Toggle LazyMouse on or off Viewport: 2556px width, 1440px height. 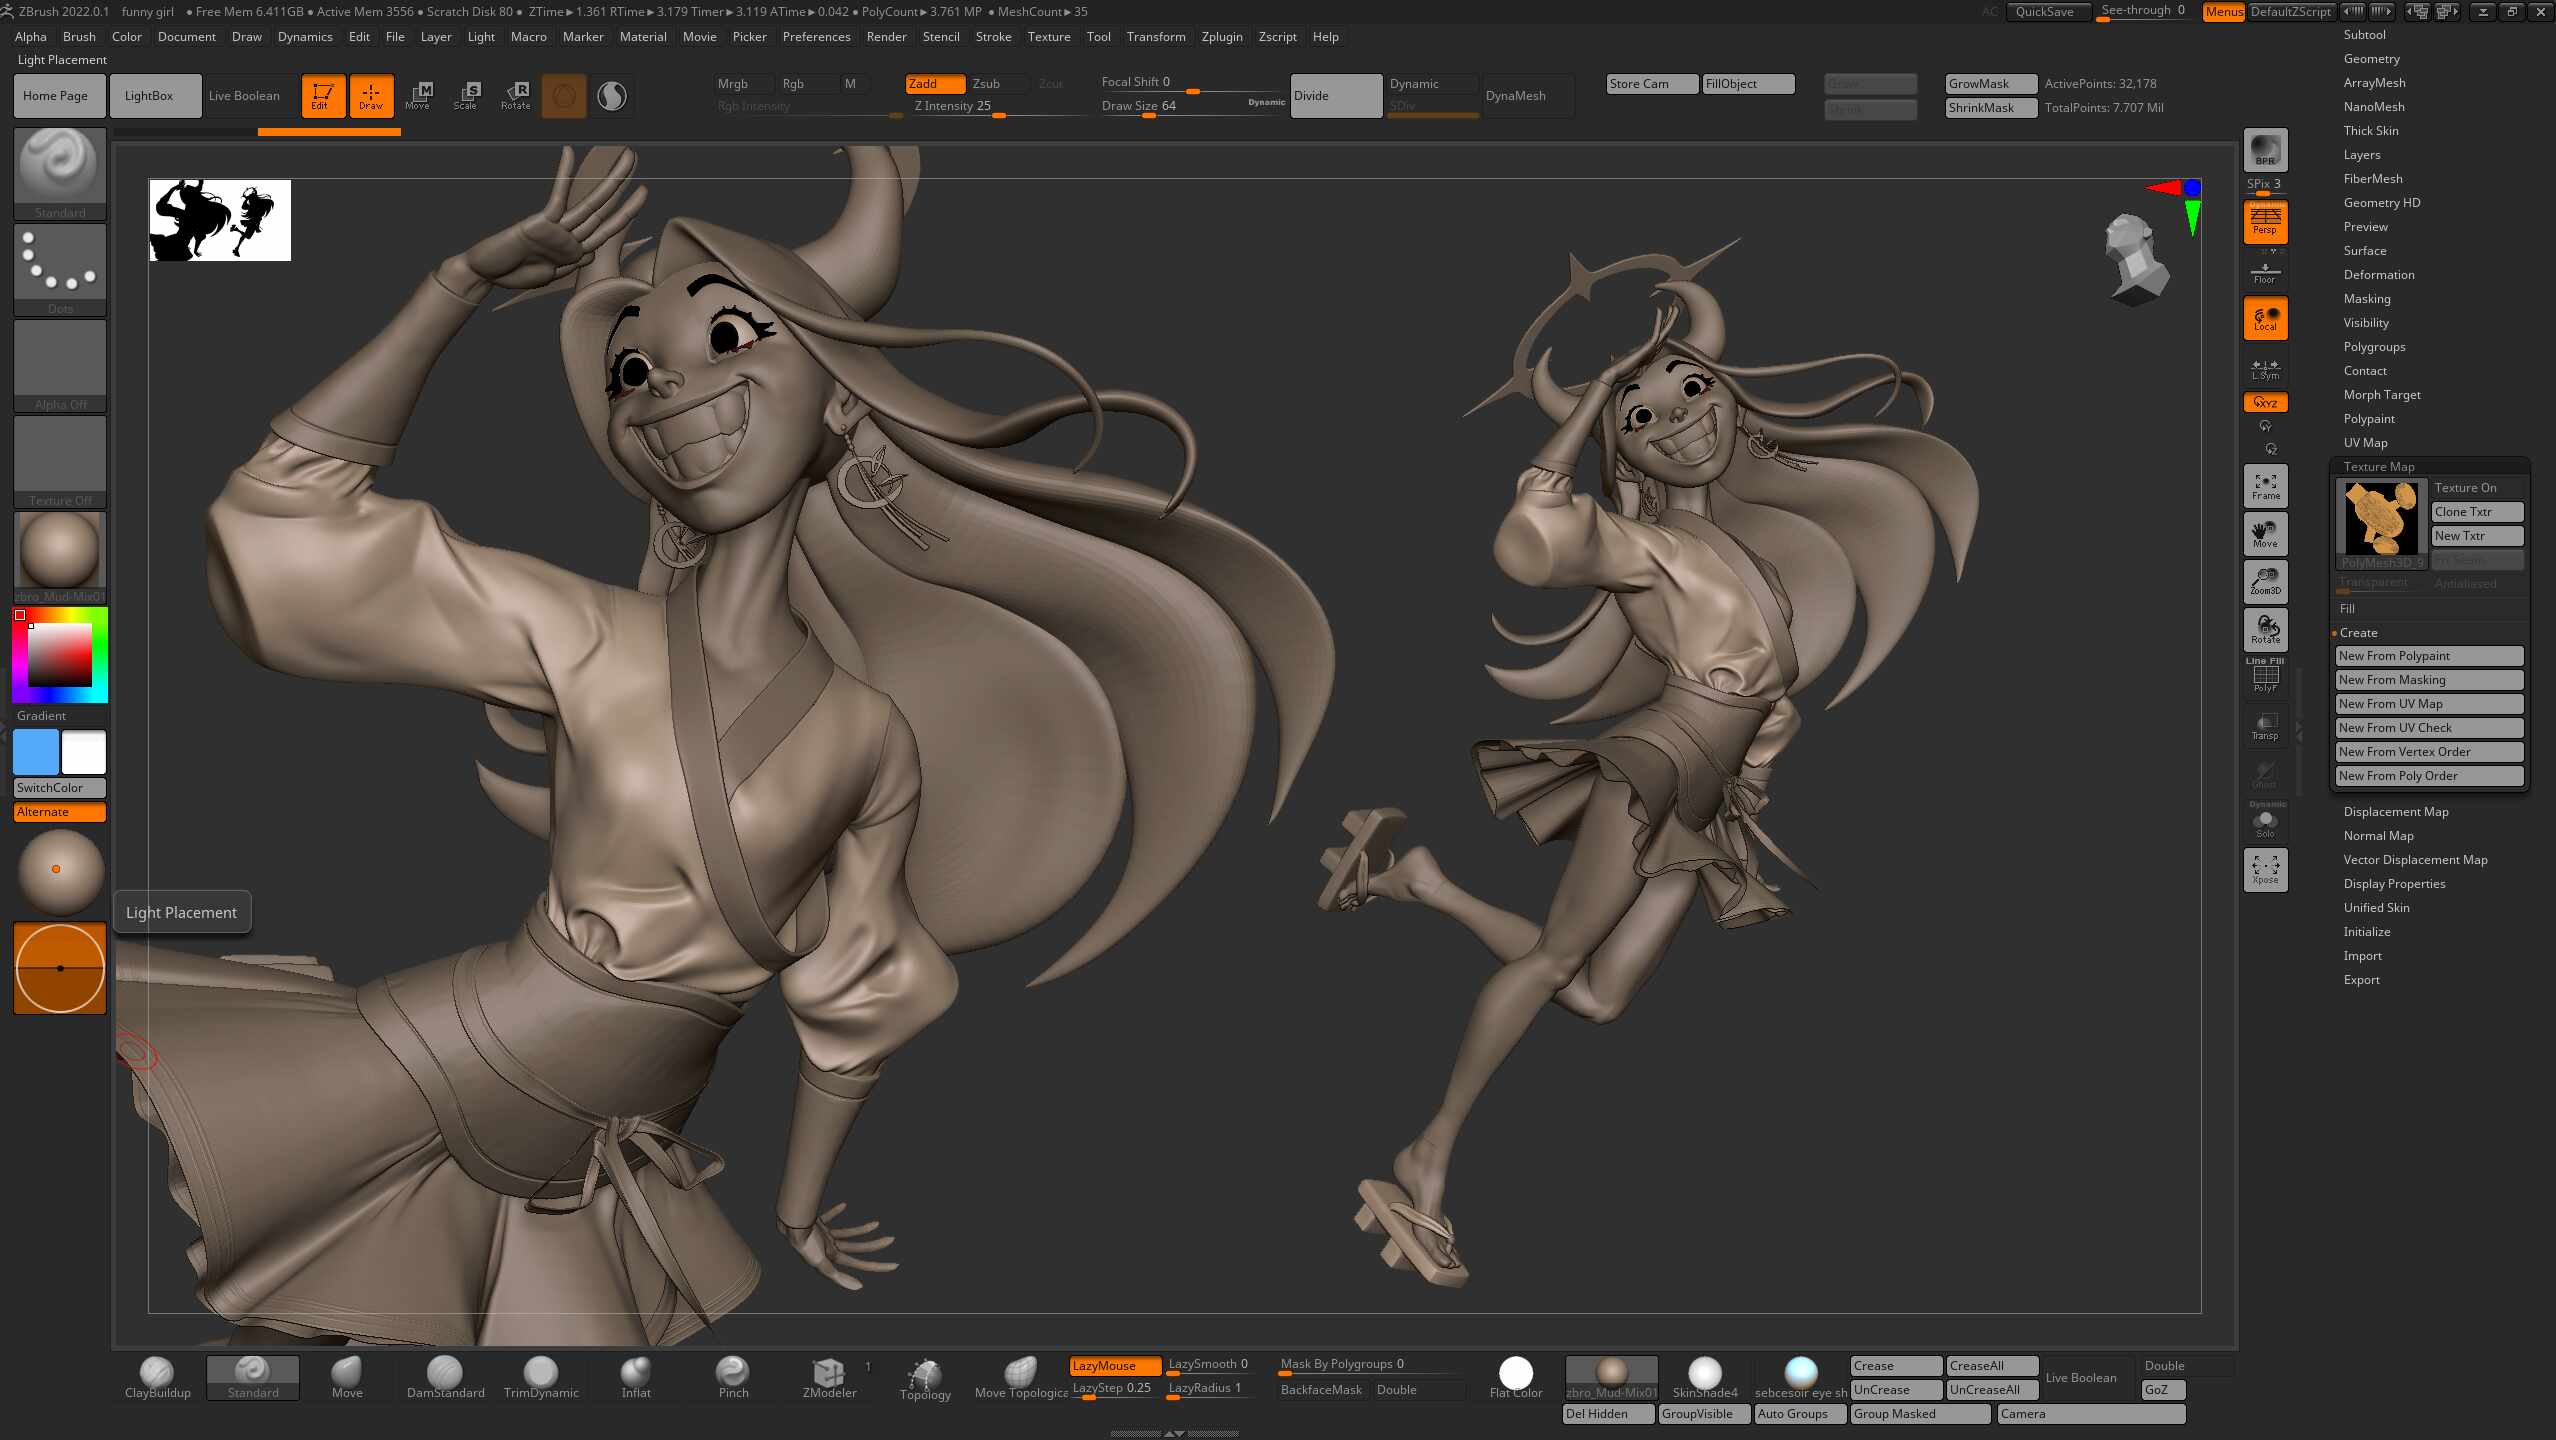tap(1115, 1365)
